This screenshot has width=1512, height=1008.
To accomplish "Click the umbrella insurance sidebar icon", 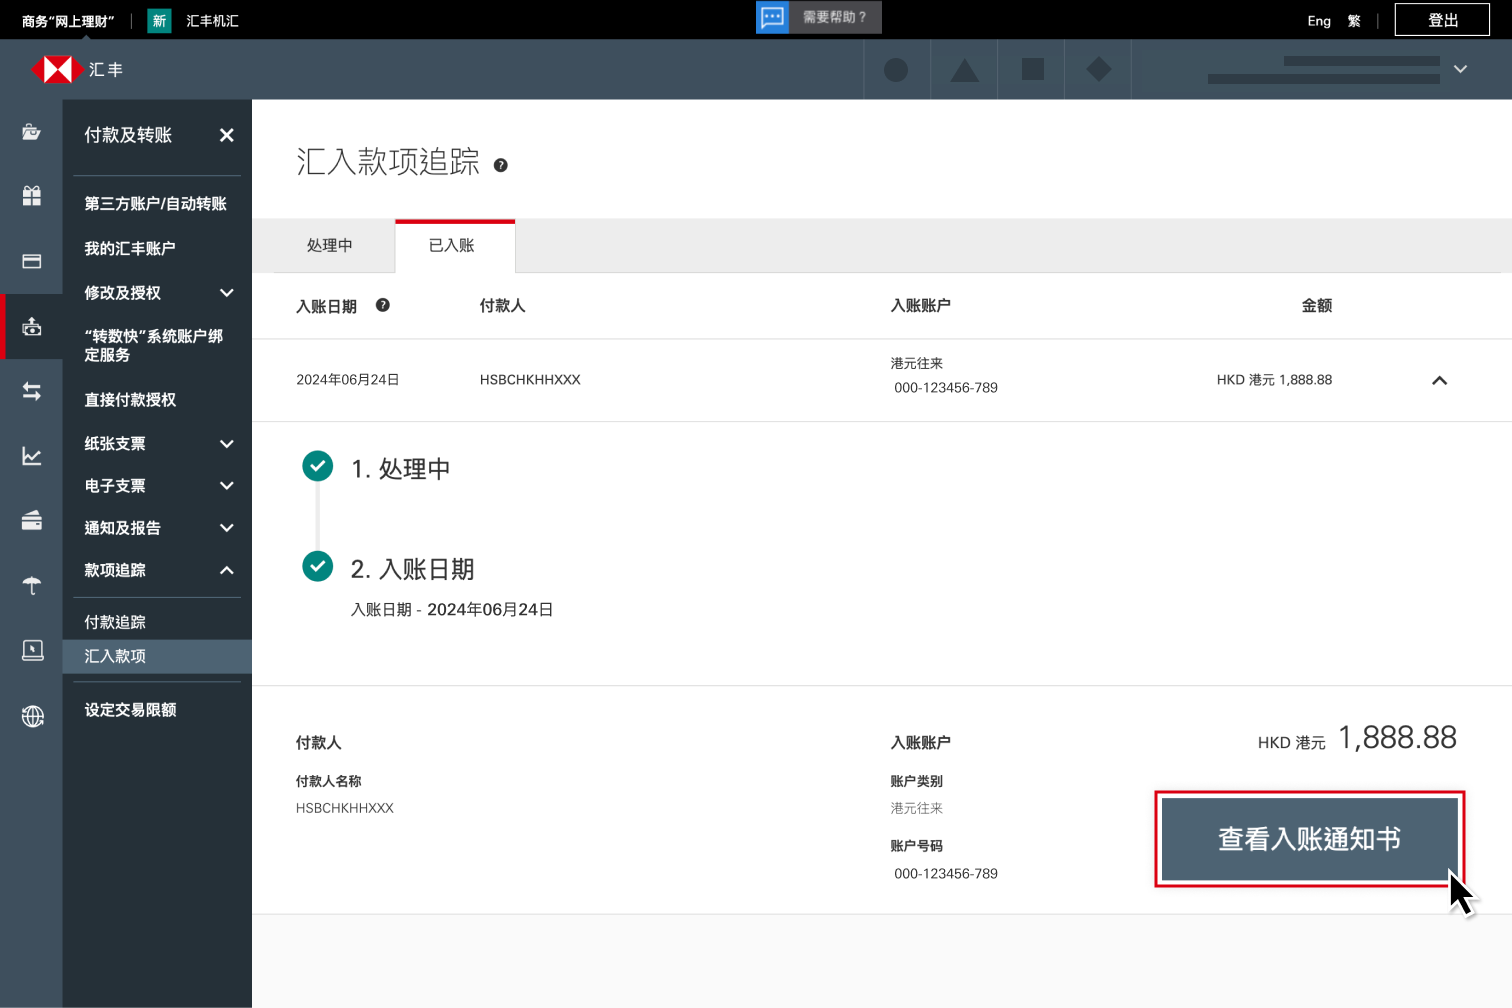I will coord(32,585).
